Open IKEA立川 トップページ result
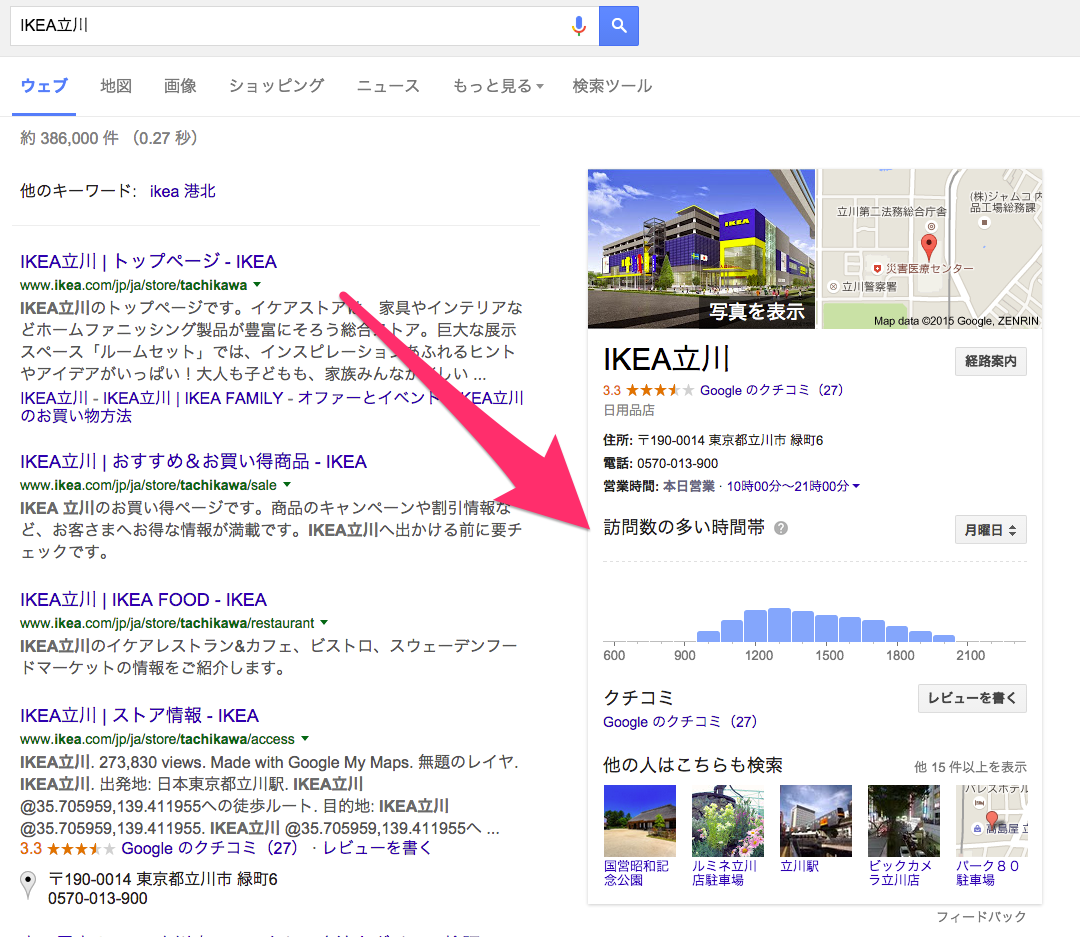The image size is (1080, 937). (x=148, y=262)
